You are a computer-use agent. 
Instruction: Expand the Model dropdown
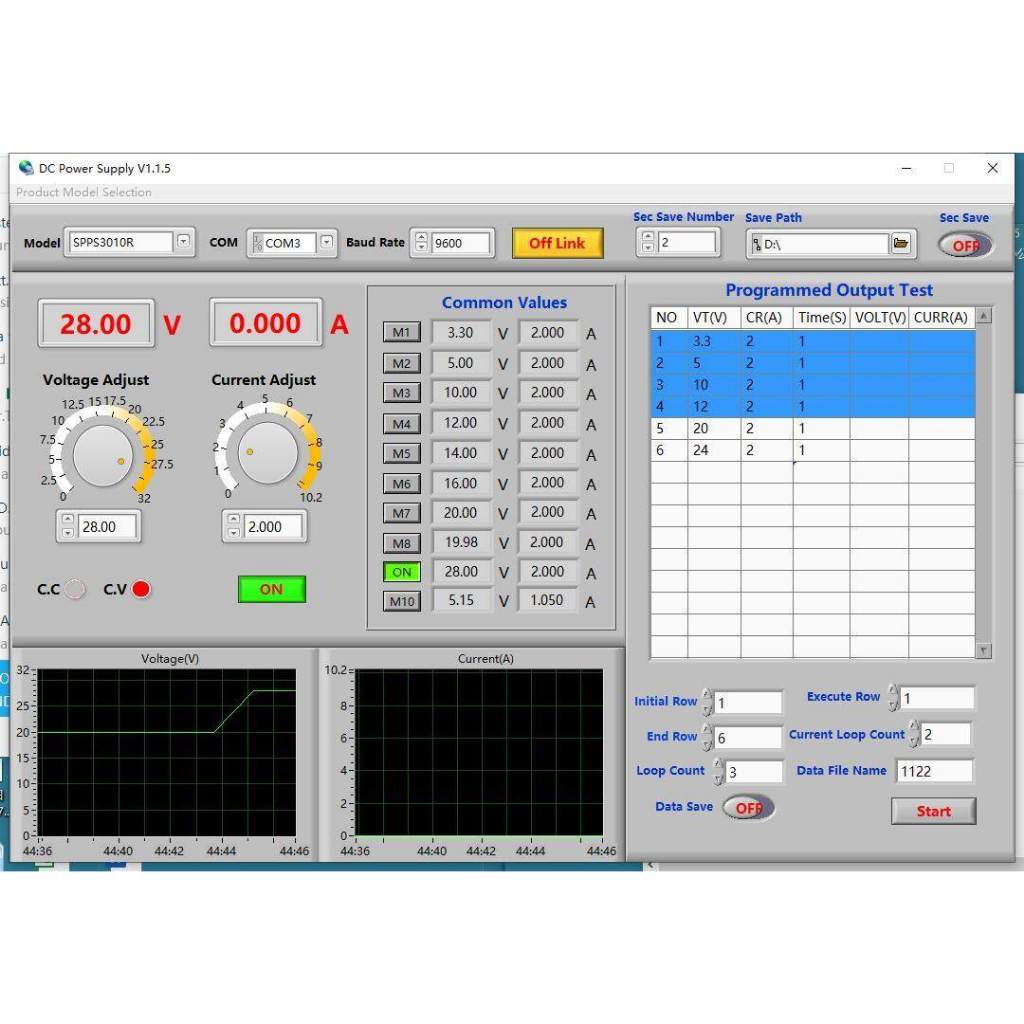184,242
